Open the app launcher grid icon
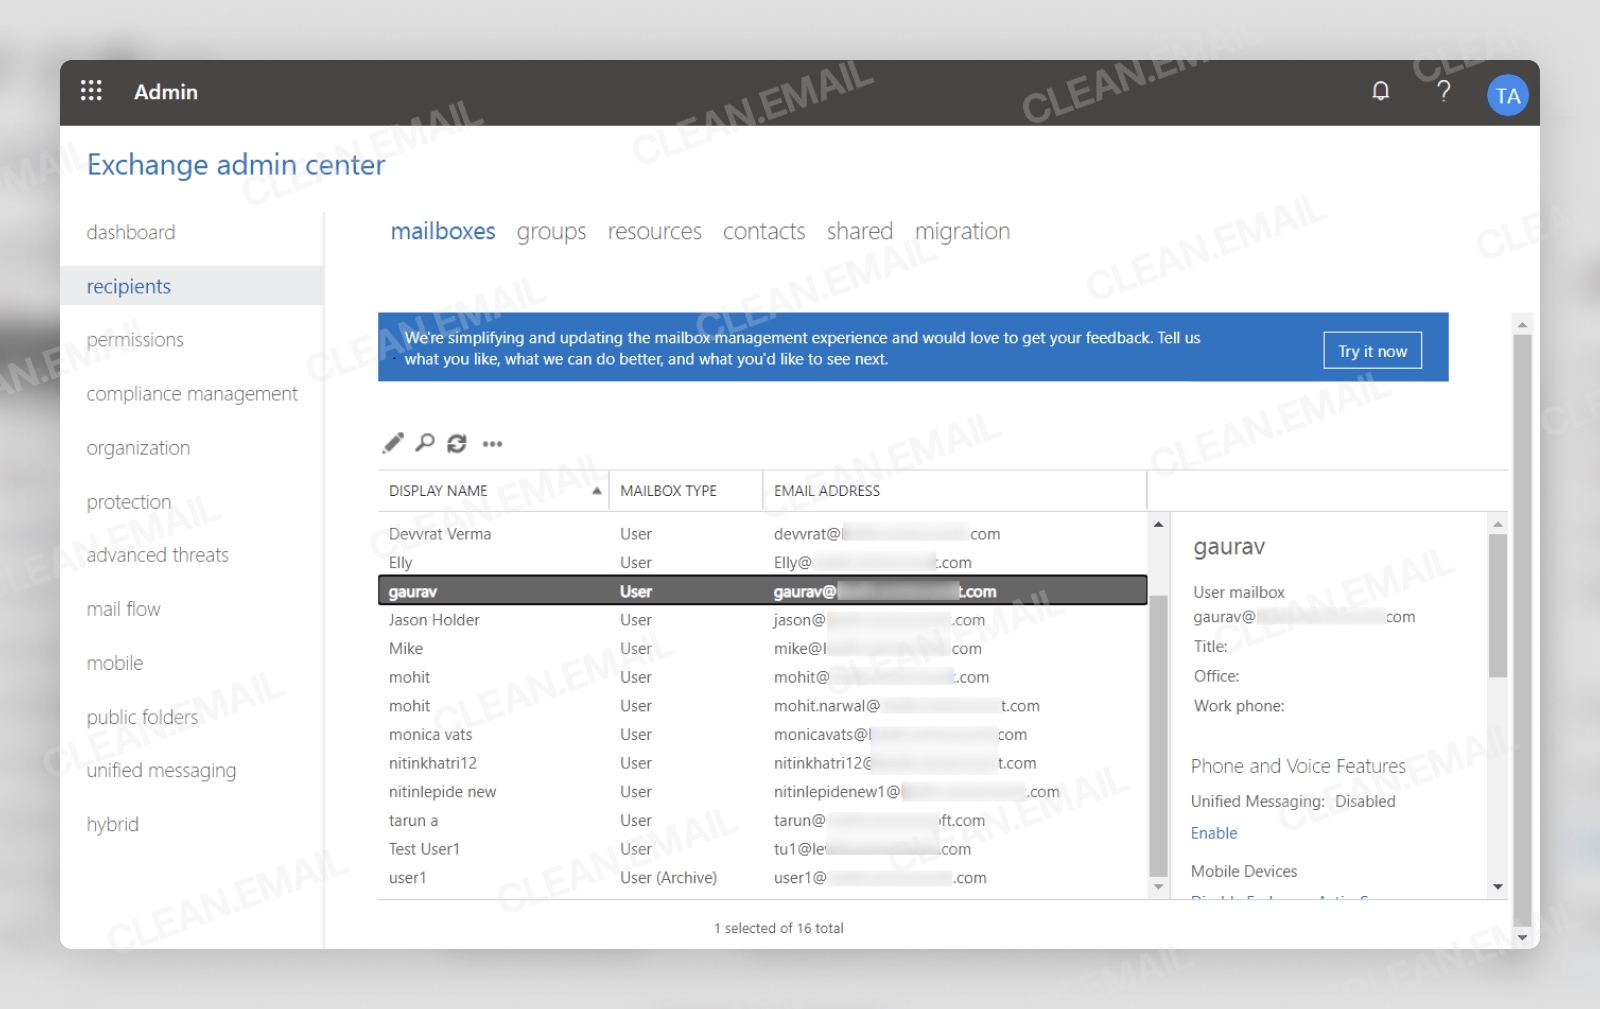The image size is (1600, 1009). click(91, 91)
